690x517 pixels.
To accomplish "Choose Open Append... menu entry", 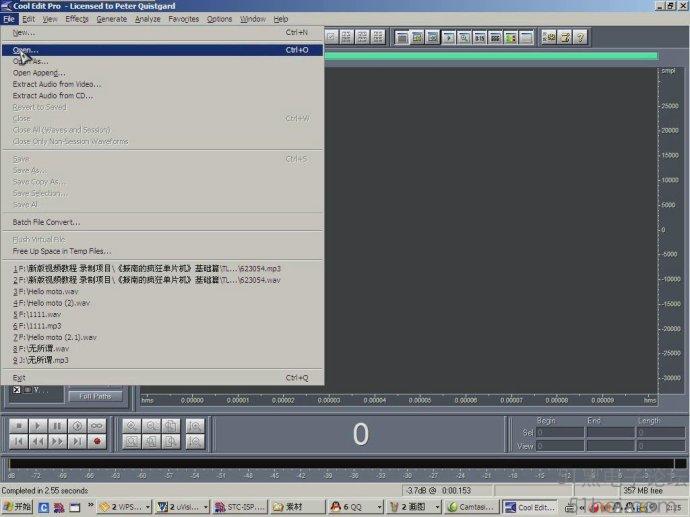I will point(162,73).
